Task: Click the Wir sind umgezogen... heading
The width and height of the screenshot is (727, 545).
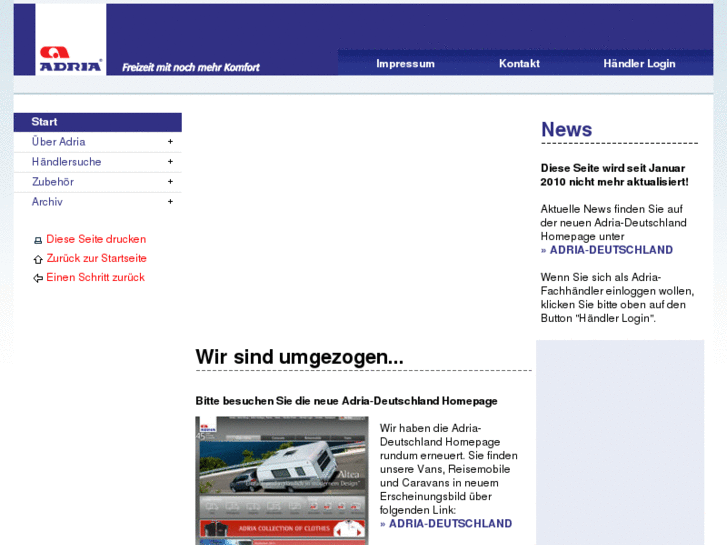Action: [300, 357]
